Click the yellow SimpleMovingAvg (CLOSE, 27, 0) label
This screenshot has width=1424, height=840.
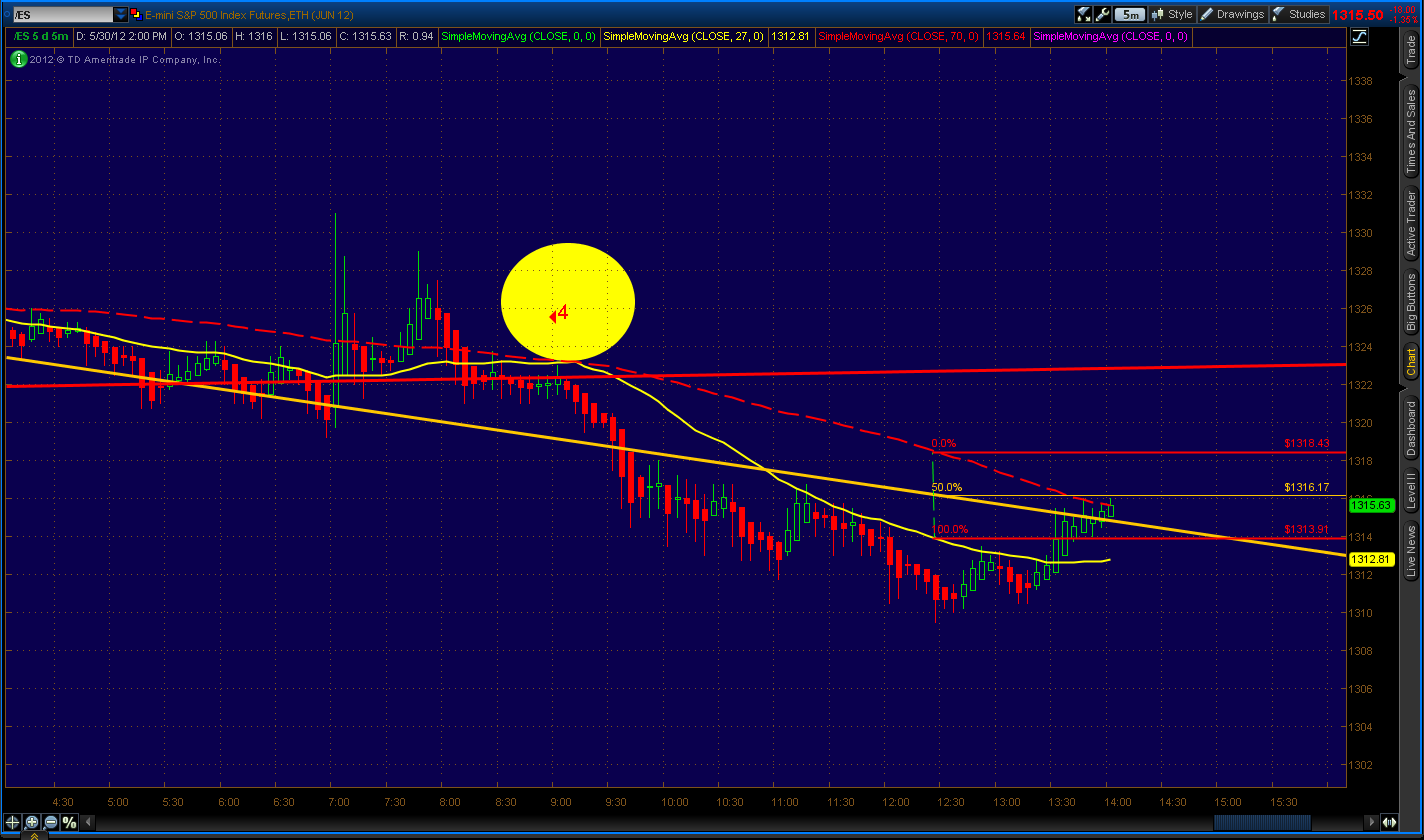pos(685,36)
